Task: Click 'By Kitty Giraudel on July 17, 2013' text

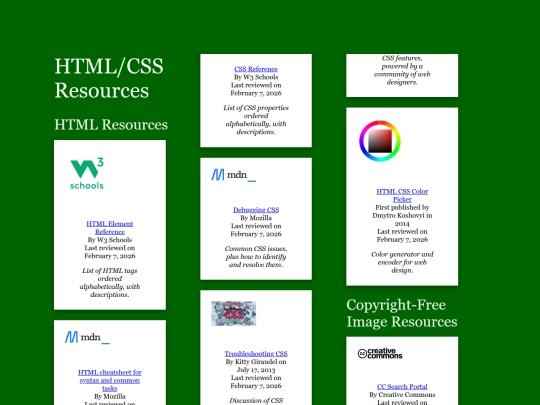Action: [256, 366]
